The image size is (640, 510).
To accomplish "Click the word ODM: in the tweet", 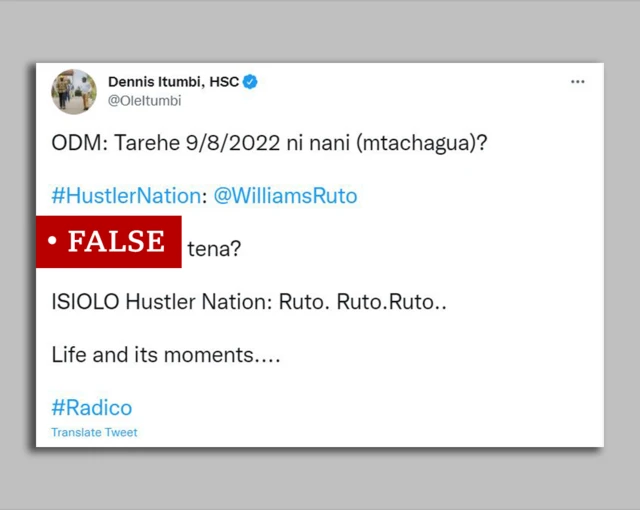I will (80, 143).
